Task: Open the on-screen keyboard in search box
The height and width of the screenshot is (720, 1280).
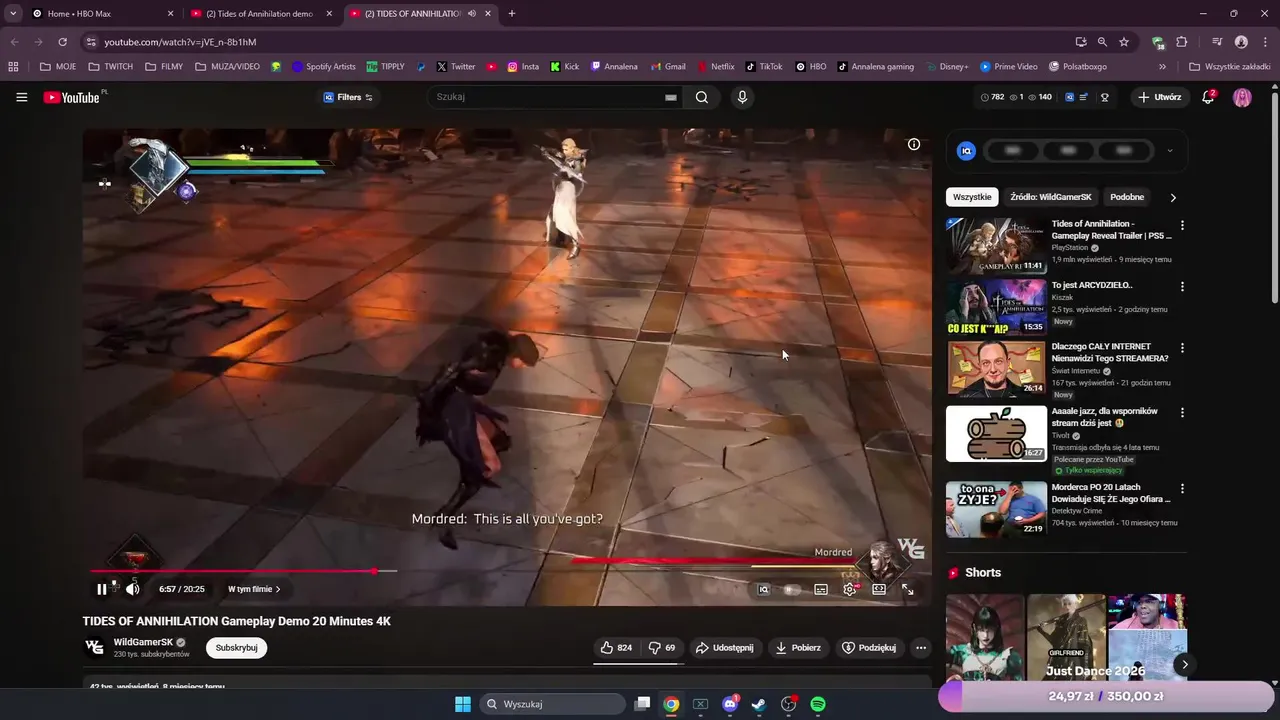Action: (671, 97)
